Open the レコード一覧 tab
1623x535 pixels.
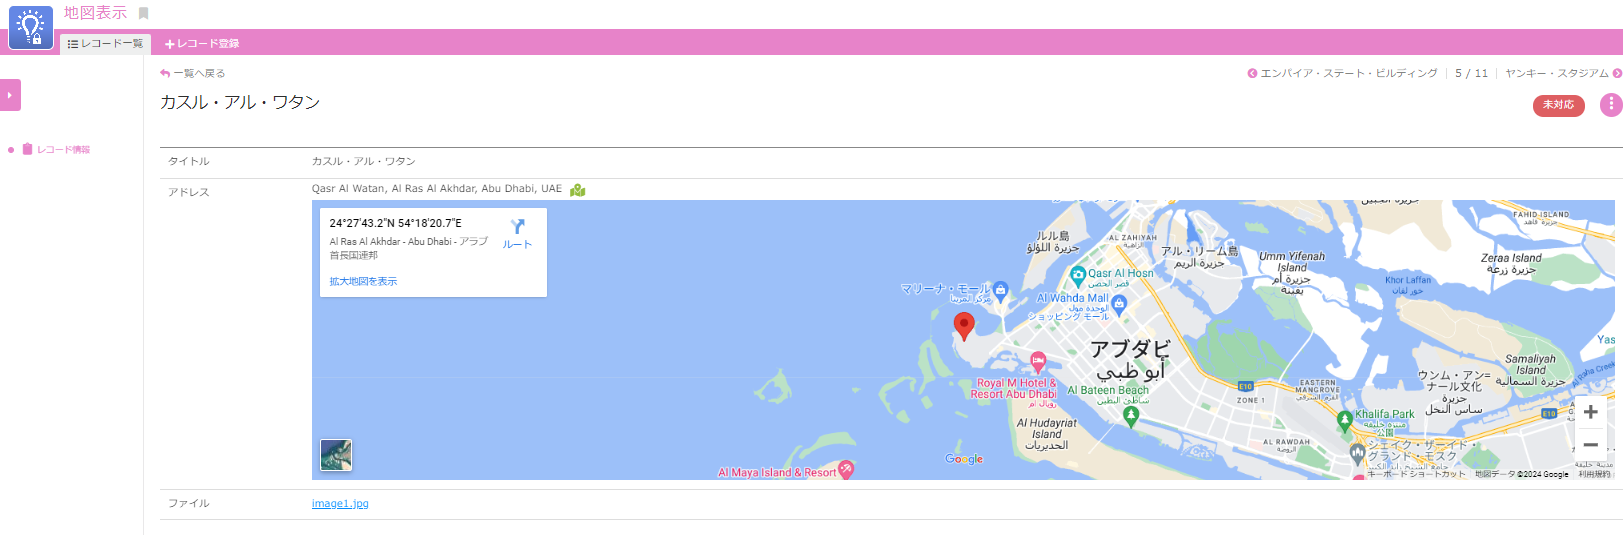pyautogui.click(x=105, y=44)
